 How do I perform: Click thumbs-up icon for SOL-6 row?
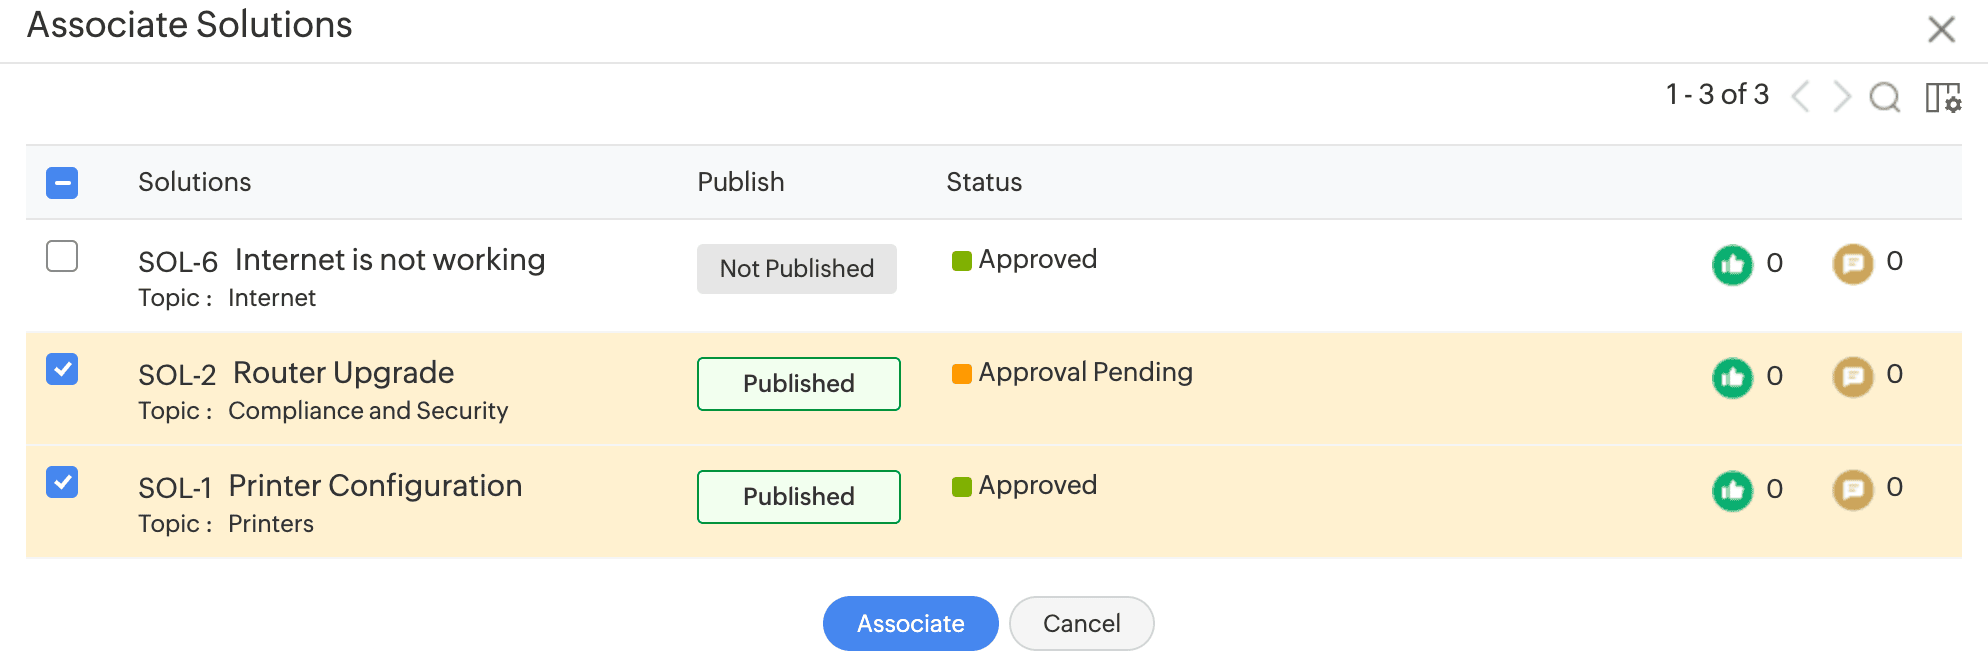(x=1732, y=264)
